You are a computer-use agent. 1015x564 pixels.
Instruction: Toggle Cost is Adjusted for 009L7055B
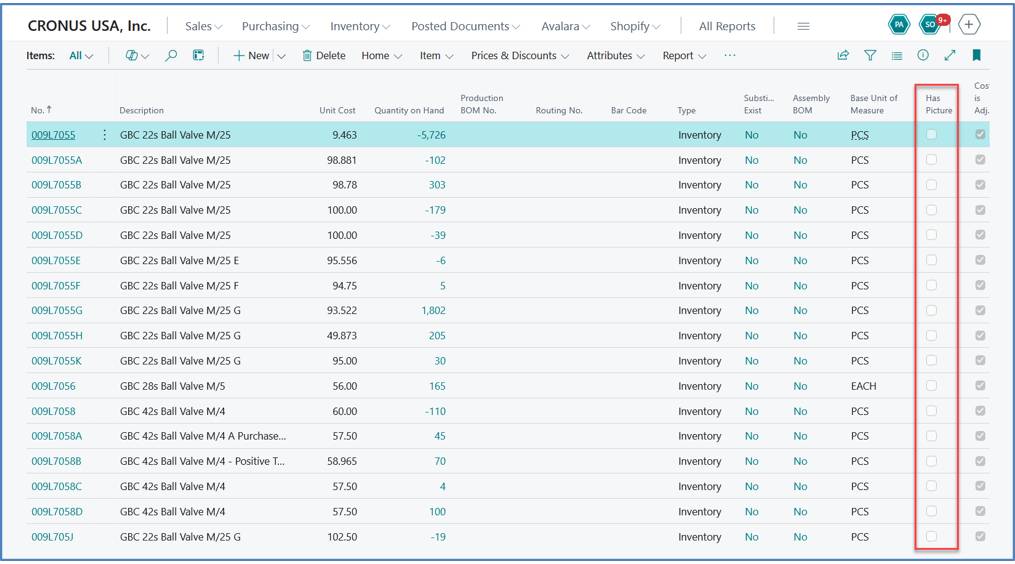tap(980, 185)
